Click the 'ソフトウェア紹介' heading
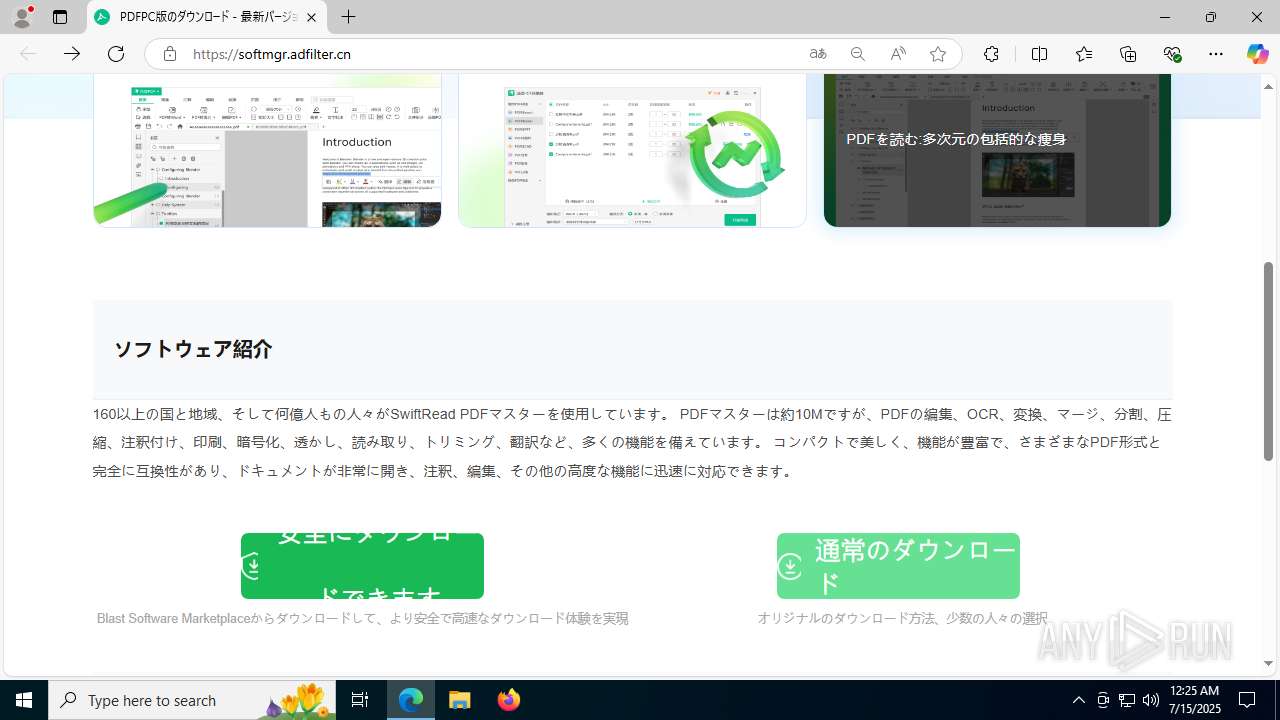 pyautogui.click(x=193, y=349)
